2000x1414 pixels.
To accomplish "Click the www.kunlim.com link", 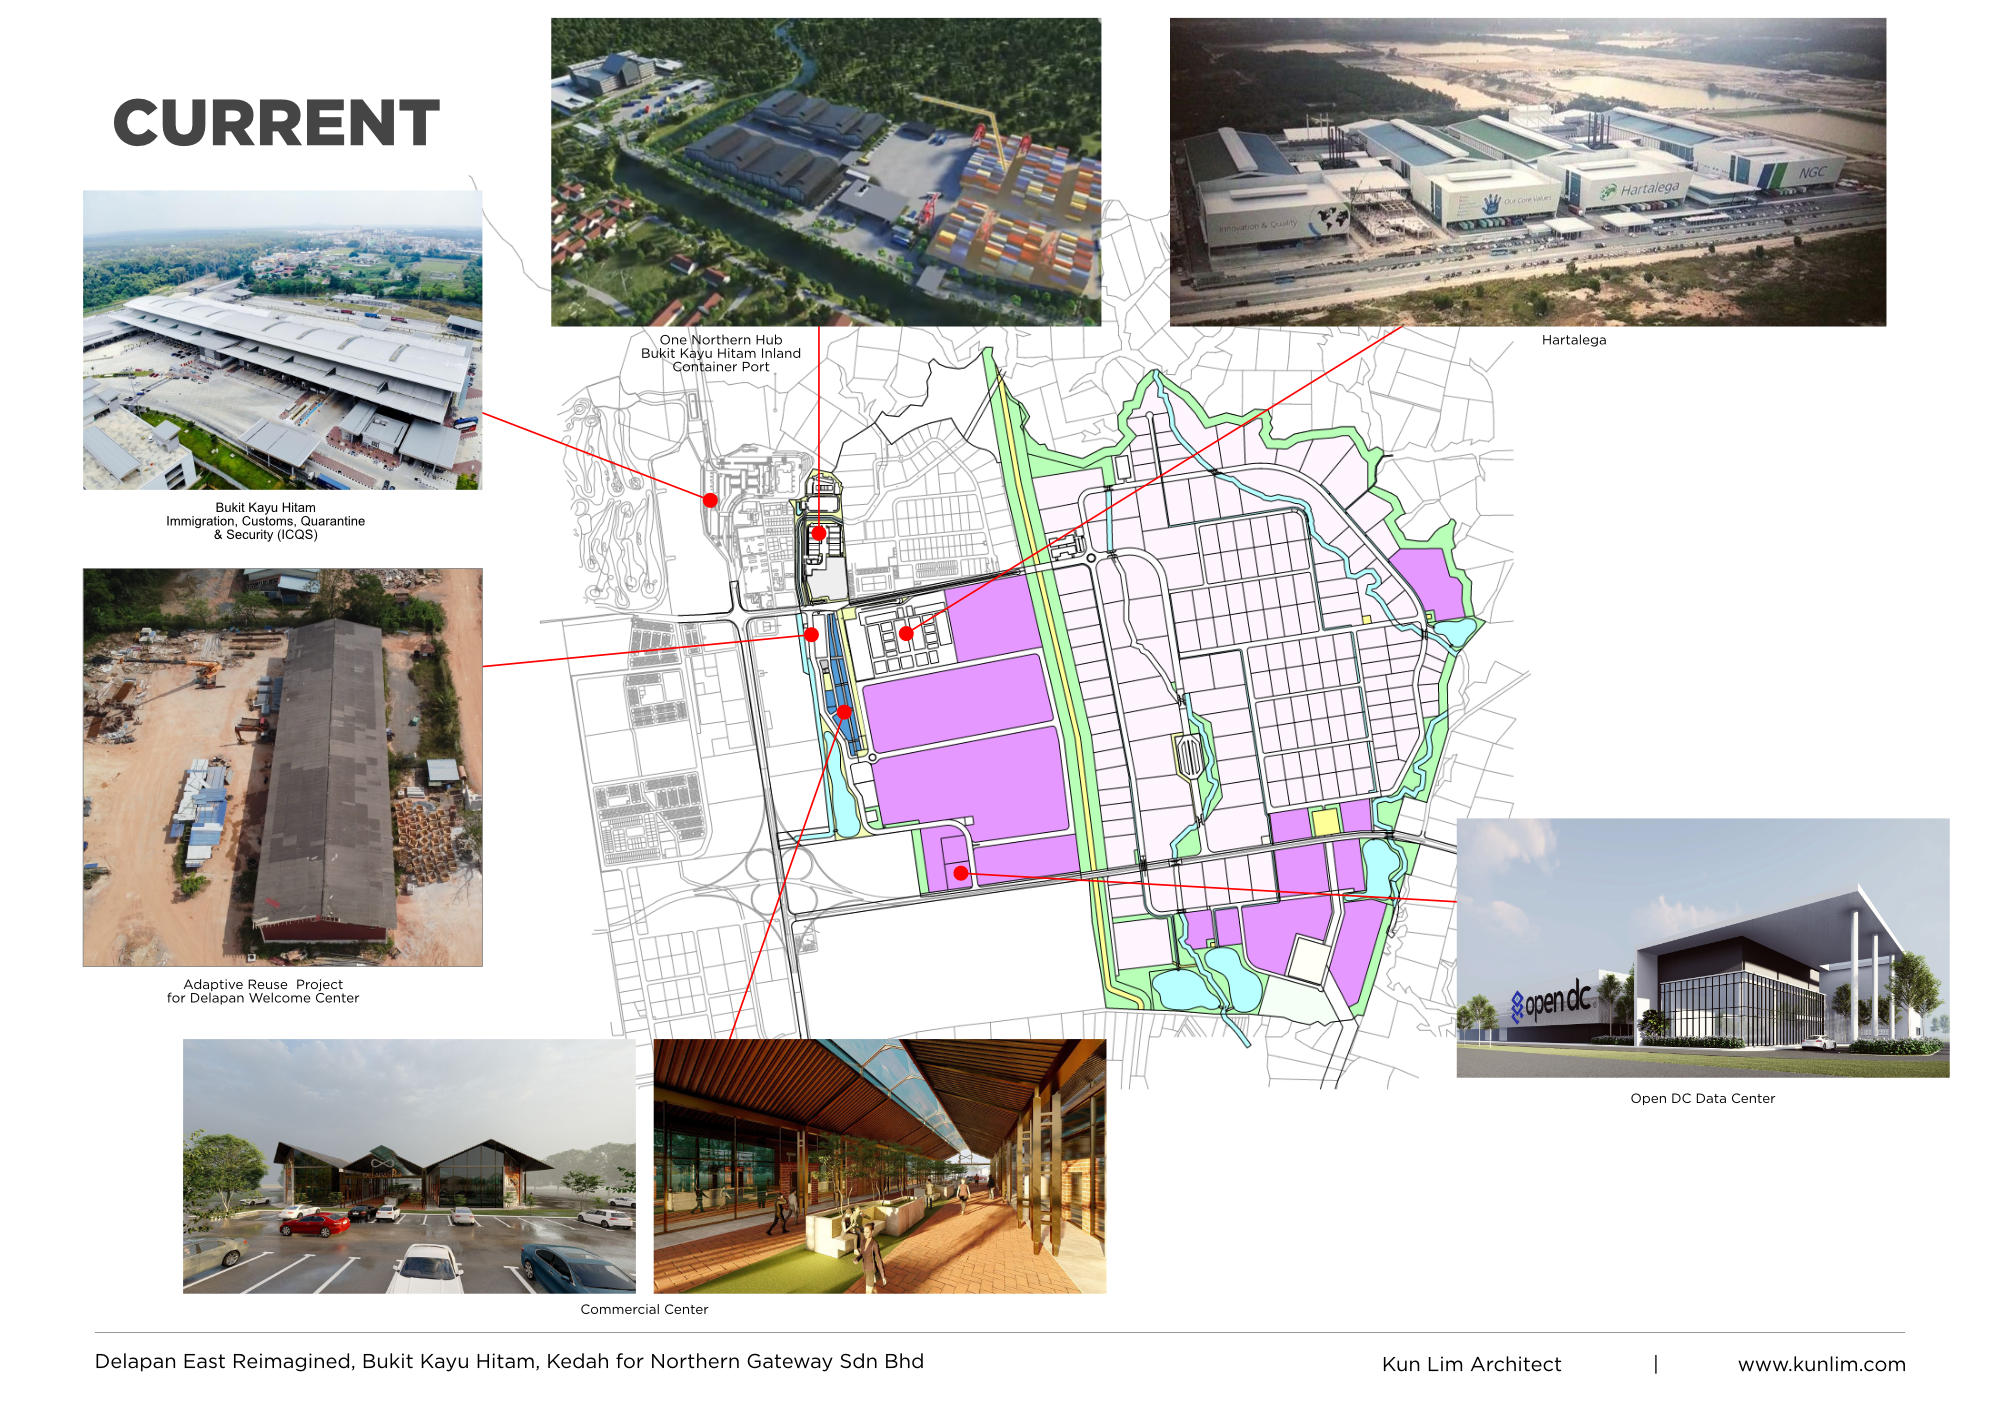I will [1821, 1364].
